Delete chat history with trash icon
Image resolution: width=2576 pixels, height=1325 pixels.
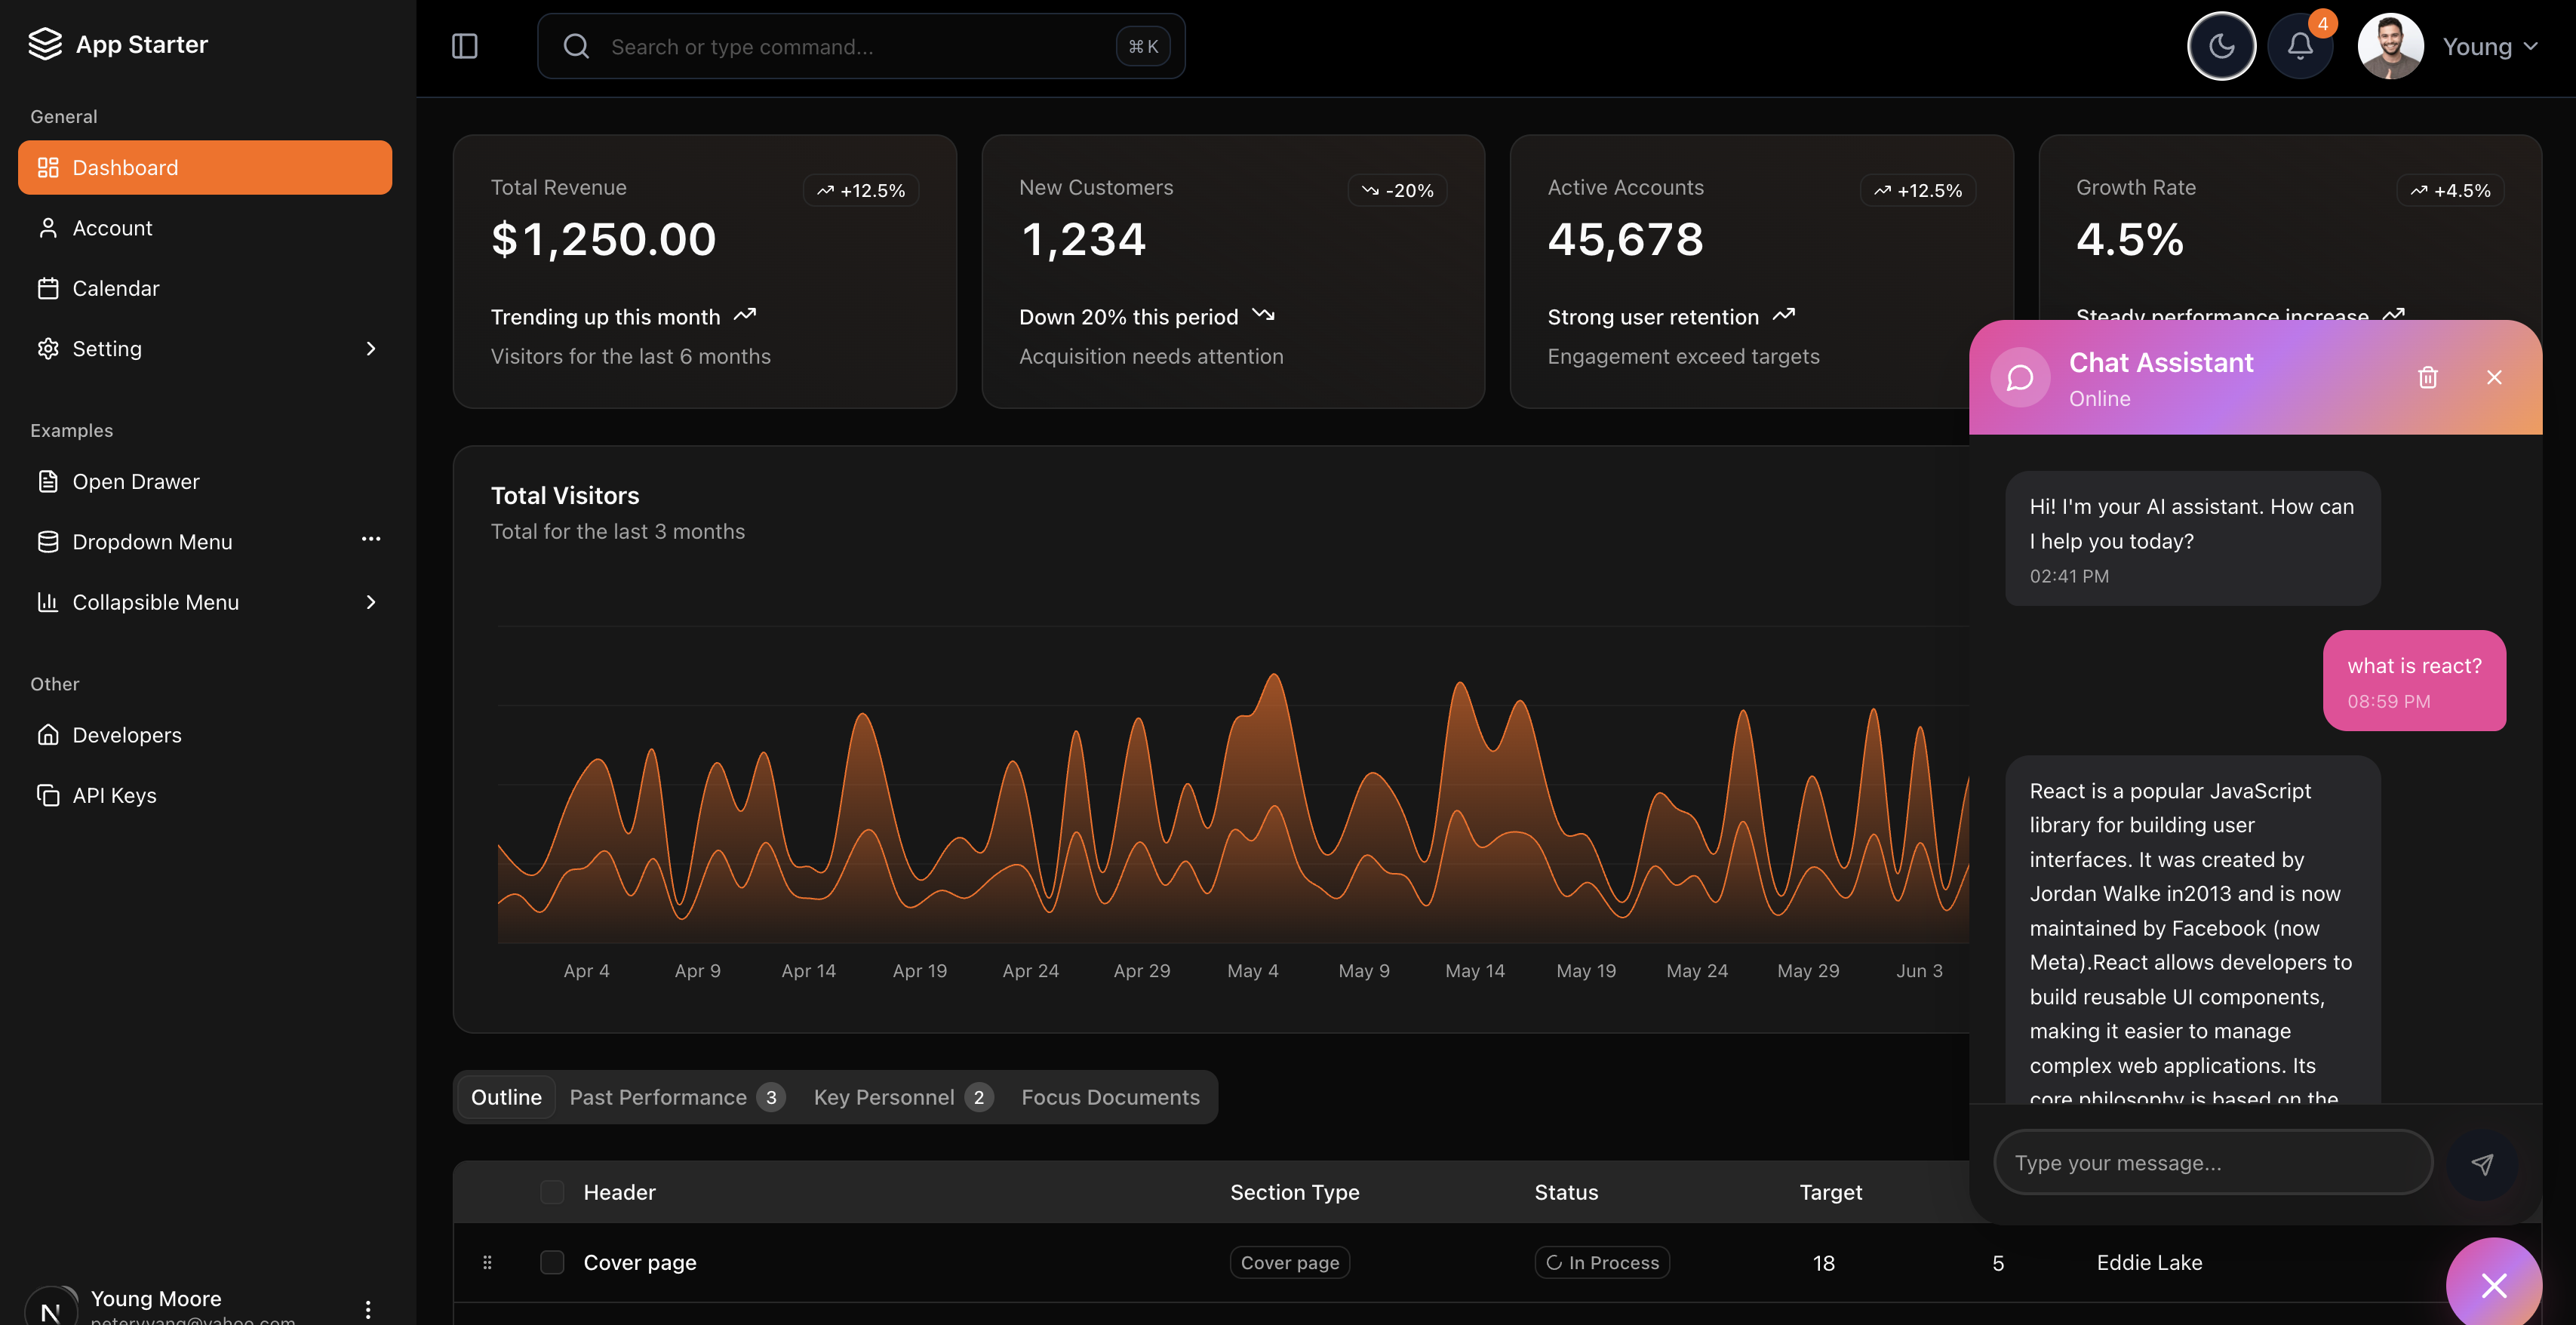tap(2427, 377)
